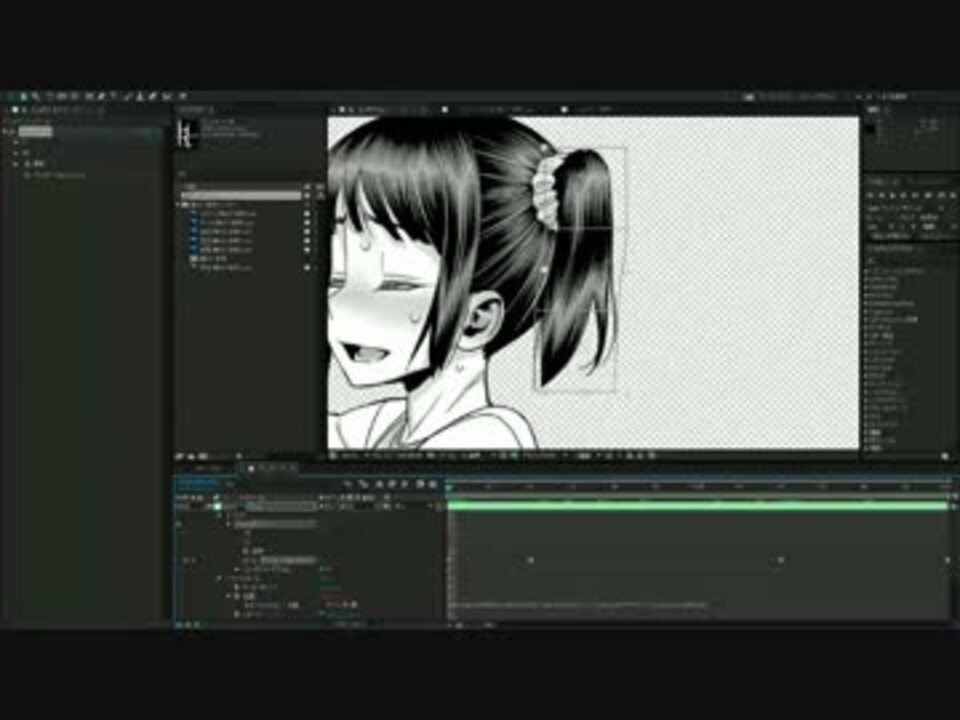Toggle Hide Shy Layers switch in timeline
Screen dimensions: 960x720
click(379, 484)
